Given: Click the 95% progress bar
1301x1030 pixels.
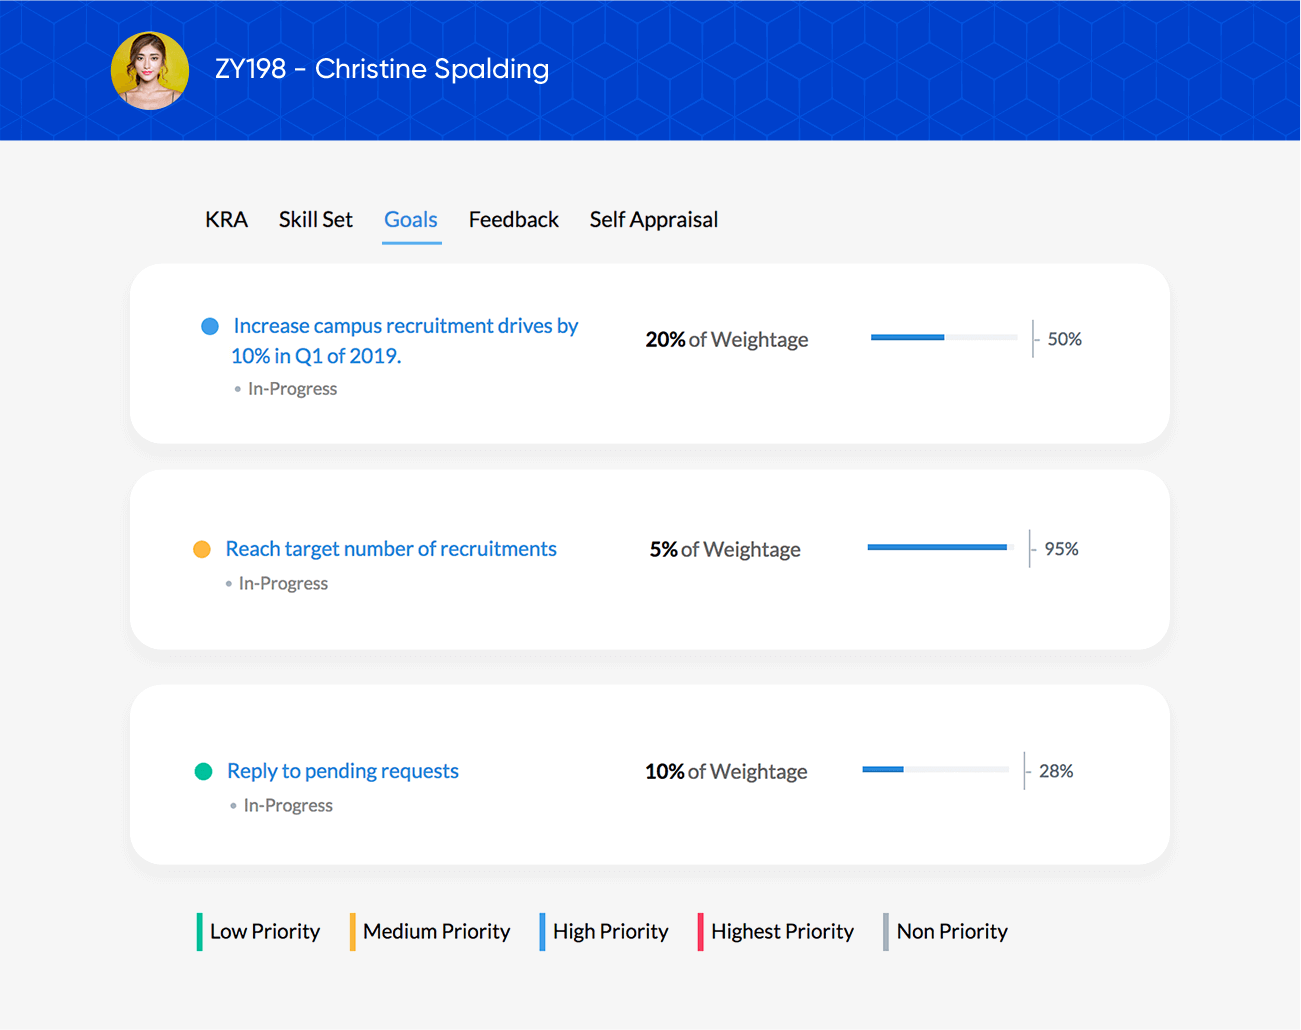Looking at the screenshot, I should click(940, 547).
